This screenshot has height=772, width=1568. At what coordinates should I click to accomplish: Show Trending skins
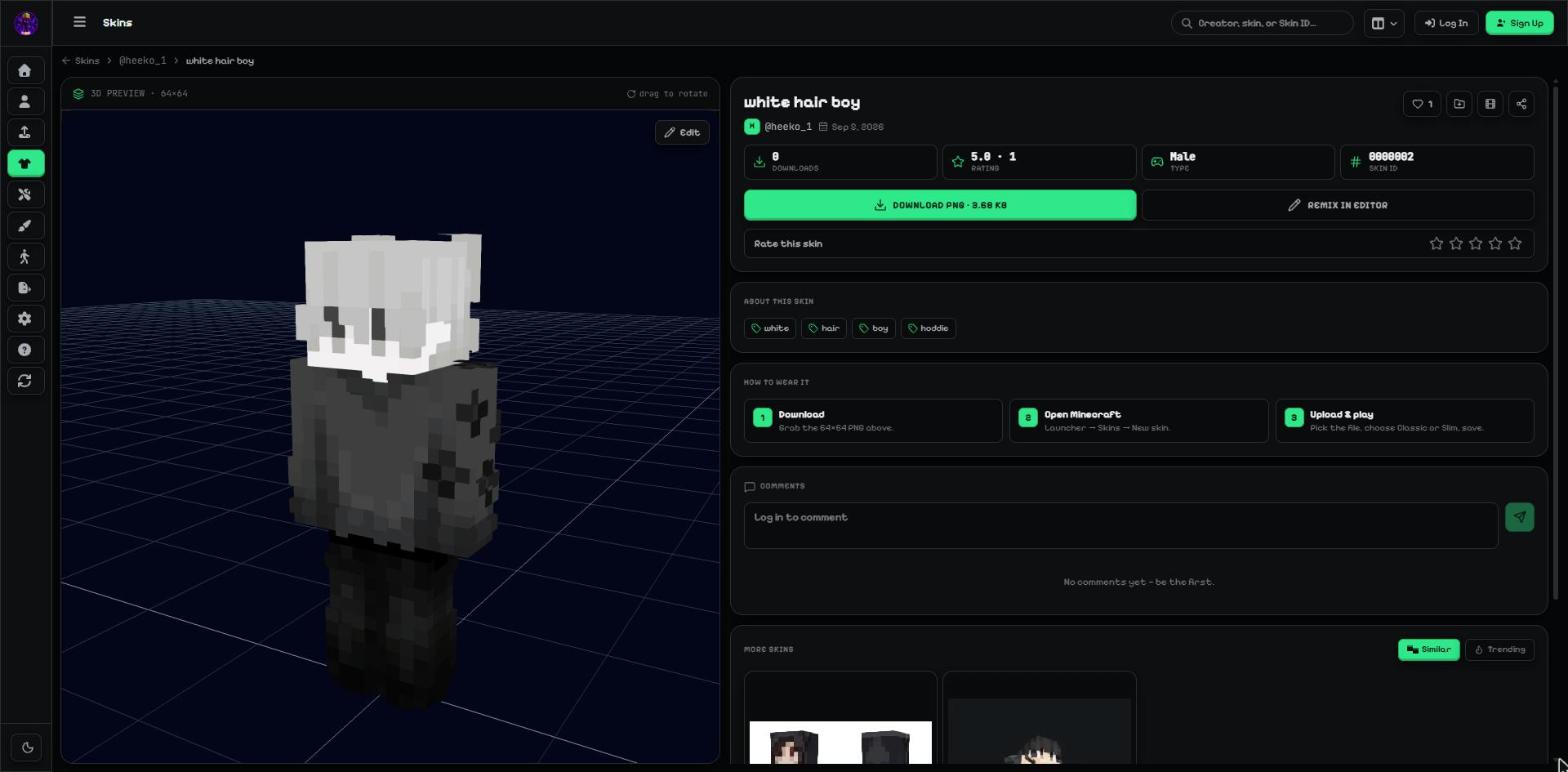[x=1499, y=649]
